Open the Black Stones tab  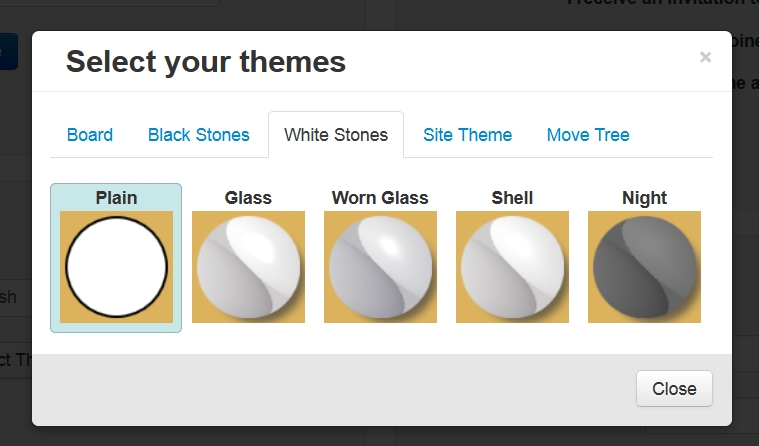199,135
